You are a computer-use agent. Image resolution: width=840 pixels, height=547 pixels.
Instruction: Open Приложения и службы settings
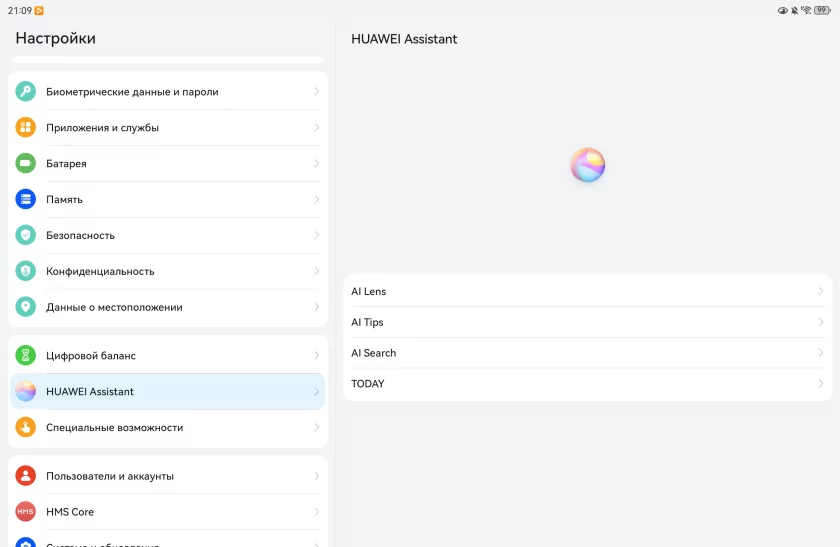pos(168,128)
